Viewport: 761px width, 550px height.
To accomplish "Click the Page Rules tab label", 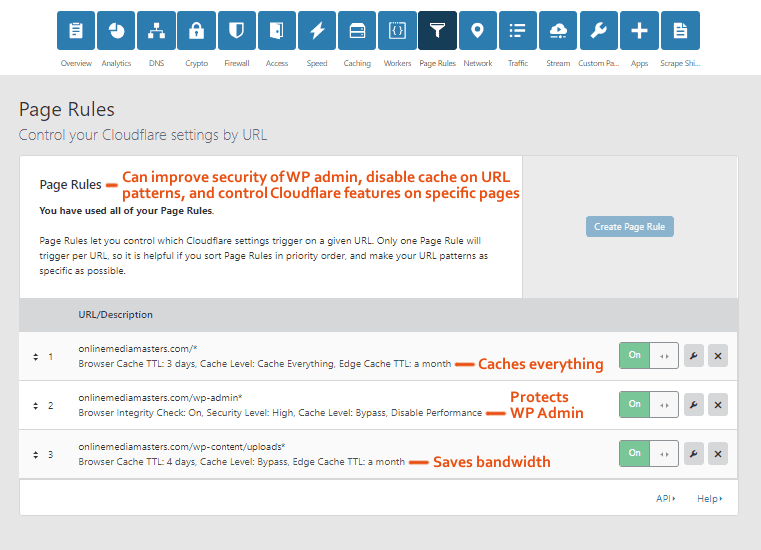I will click(437, 63).
